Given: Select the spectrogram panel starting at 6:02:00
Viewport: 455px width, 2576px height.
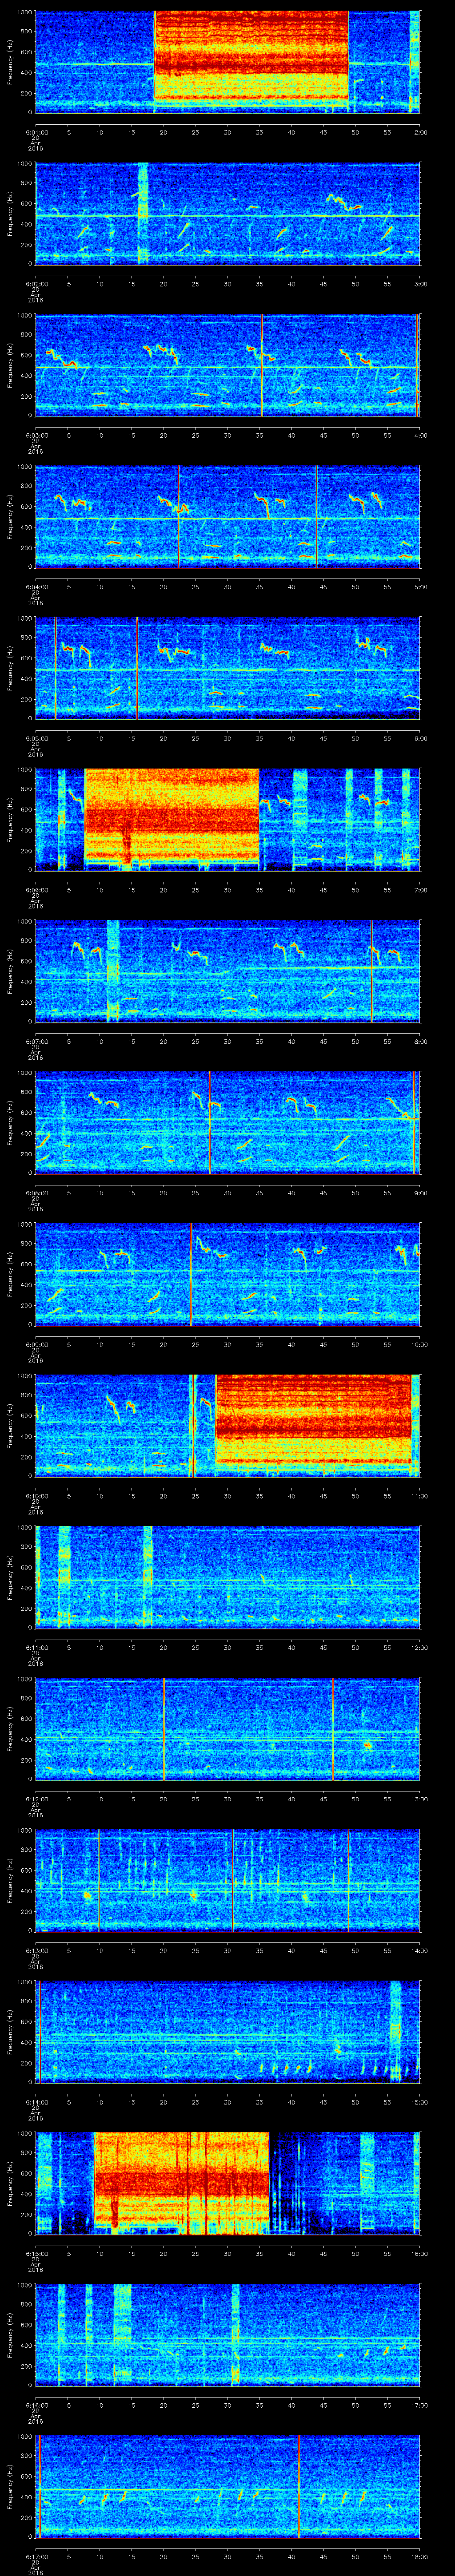Looking at the screenshot, I should (228, 213).
